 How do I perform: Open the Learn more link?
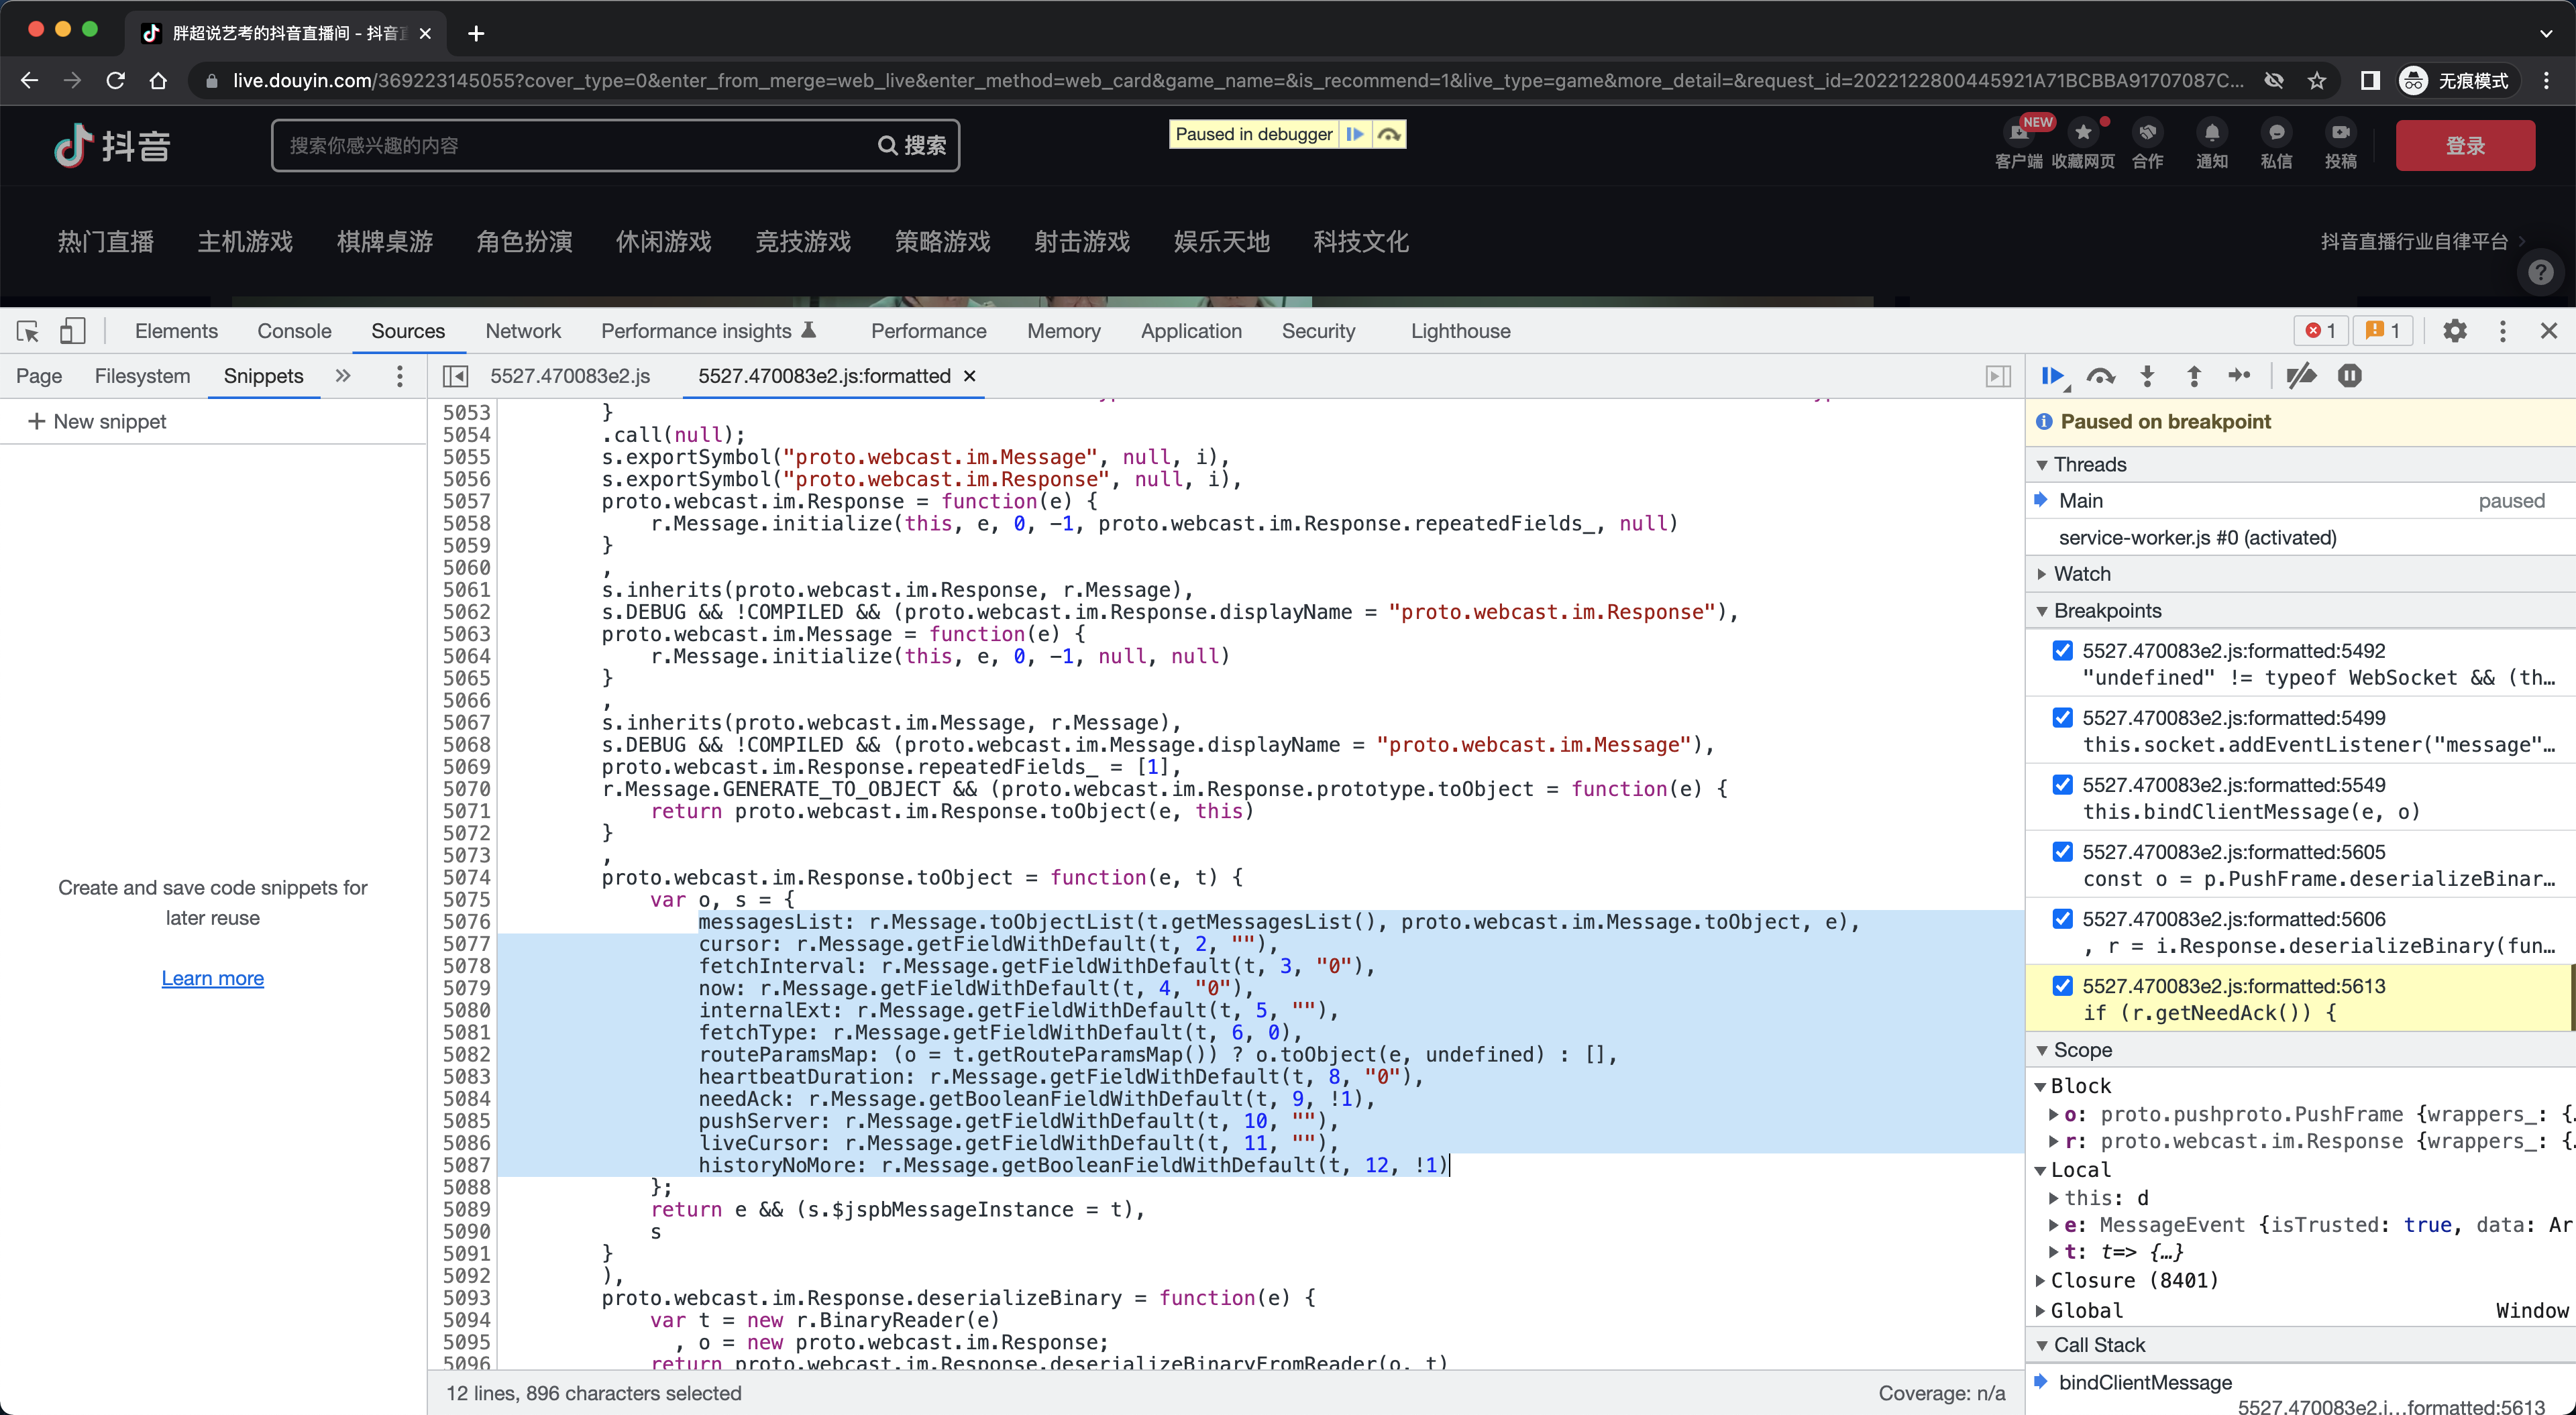click(x=213, y=978)
